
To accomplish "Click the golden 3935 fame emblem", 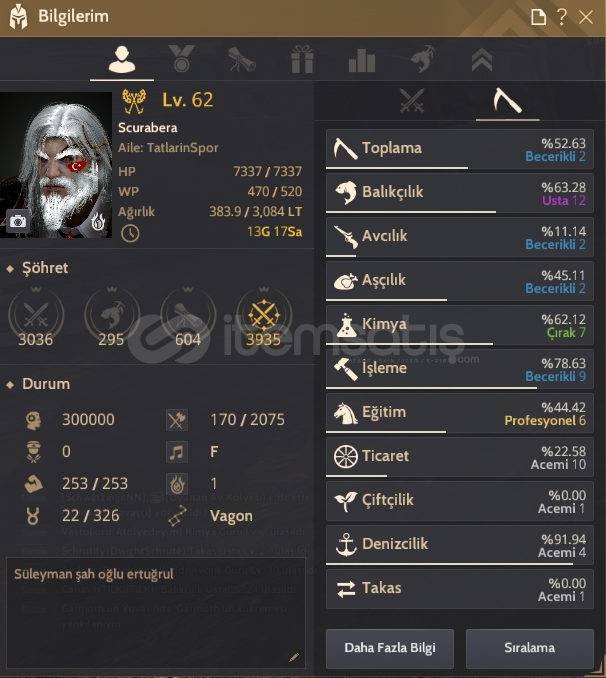I will coord(264,317).
